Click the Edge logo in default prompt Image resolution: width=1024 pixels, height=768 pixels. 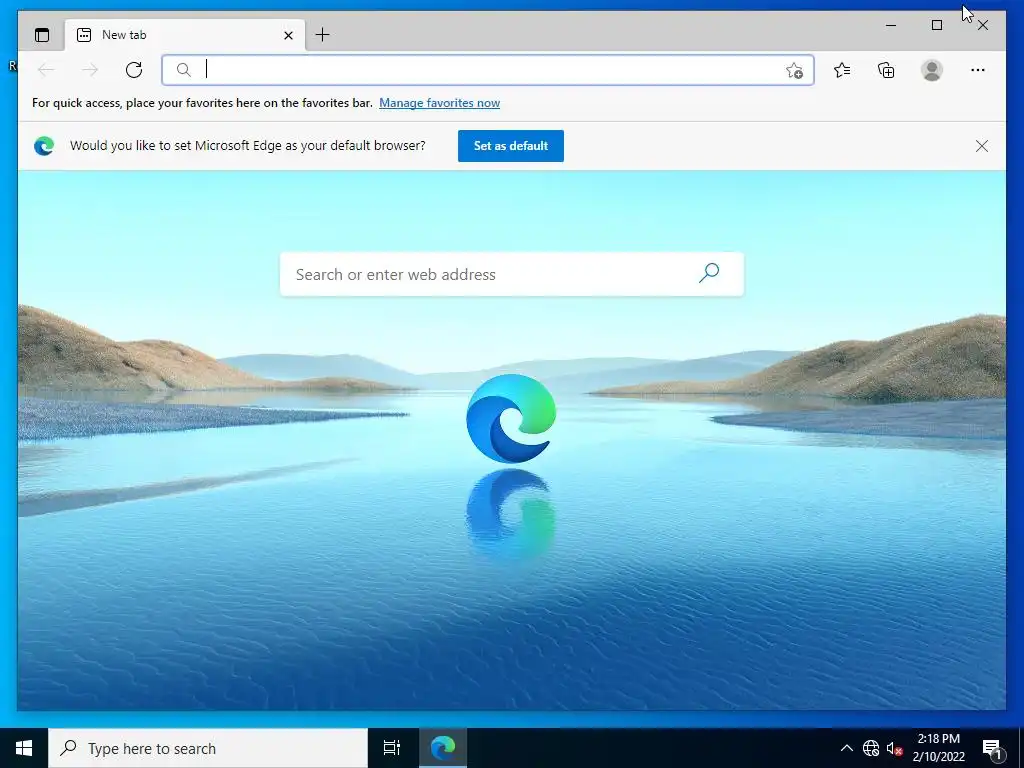pyautogui.click(x=44, y=146)
